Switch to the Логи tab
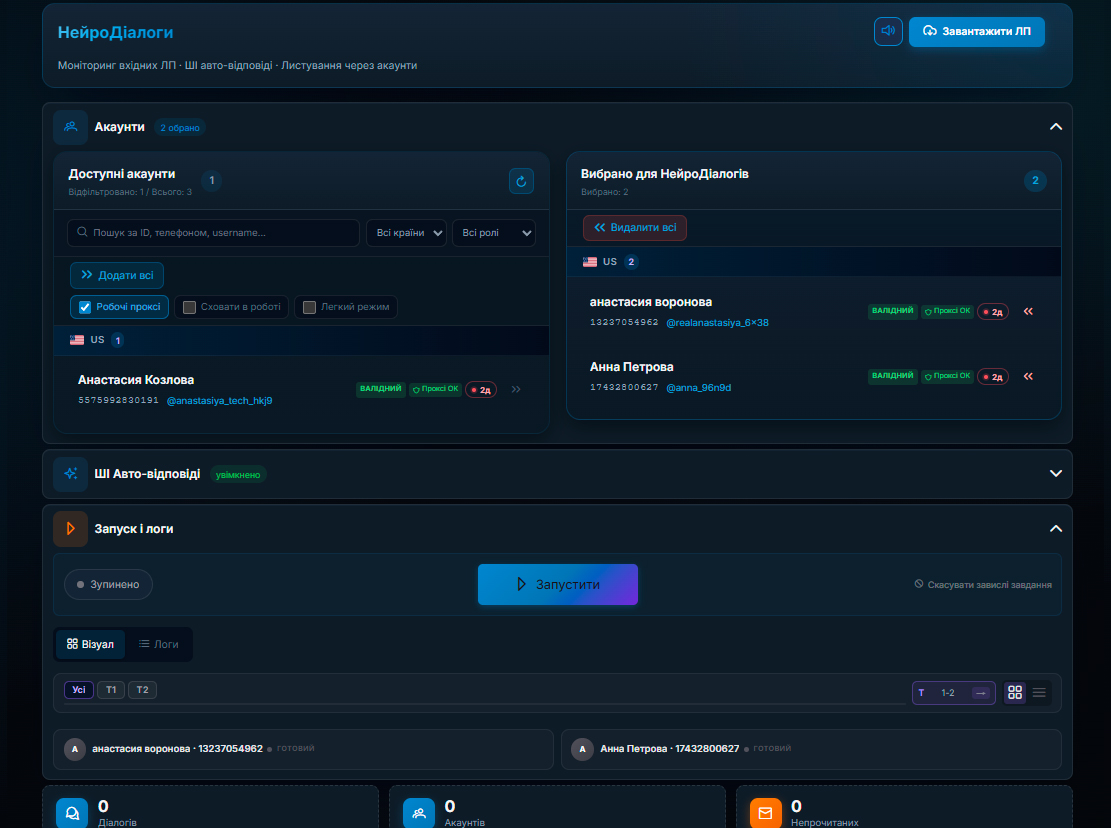 159,645
